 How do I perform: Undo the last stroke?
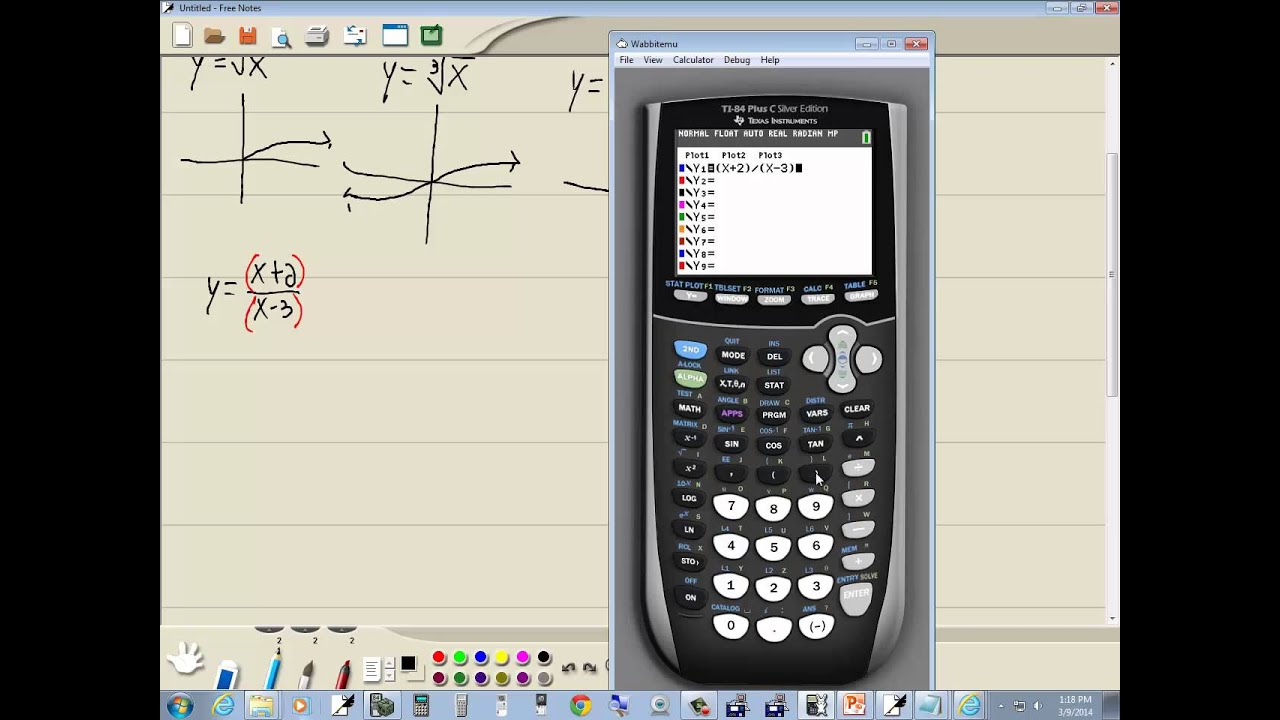point(569,668)
